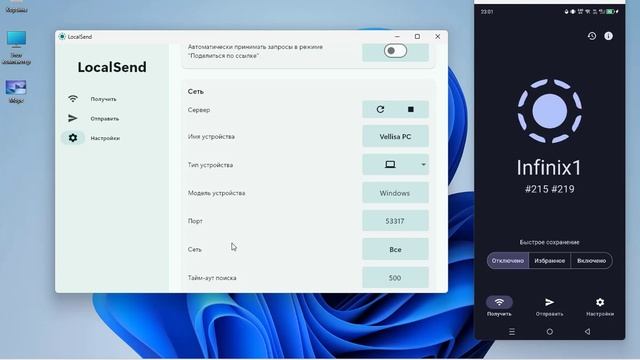This screenshot has width=640, height=360.
Task: Stop the server with the square icon
Action: (411, 109)
